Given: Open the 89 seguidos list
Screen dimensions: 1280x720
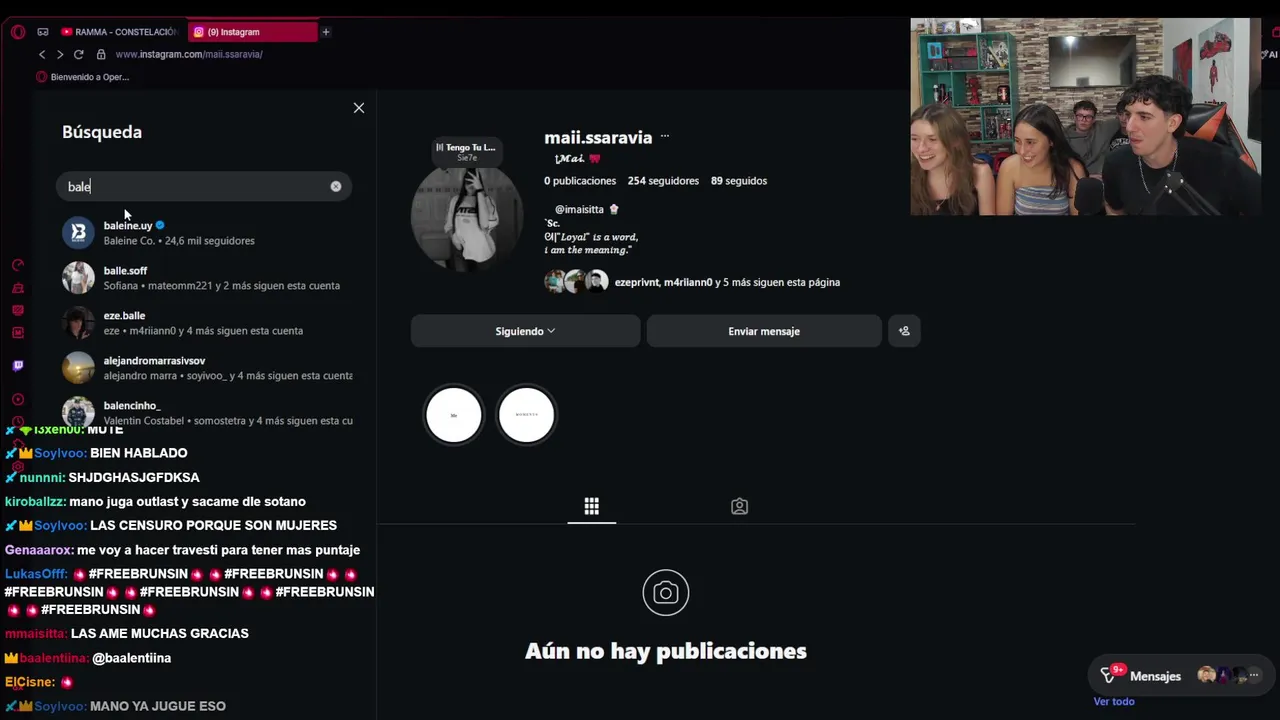Looking at the screenshot, I should pos(739,181).
